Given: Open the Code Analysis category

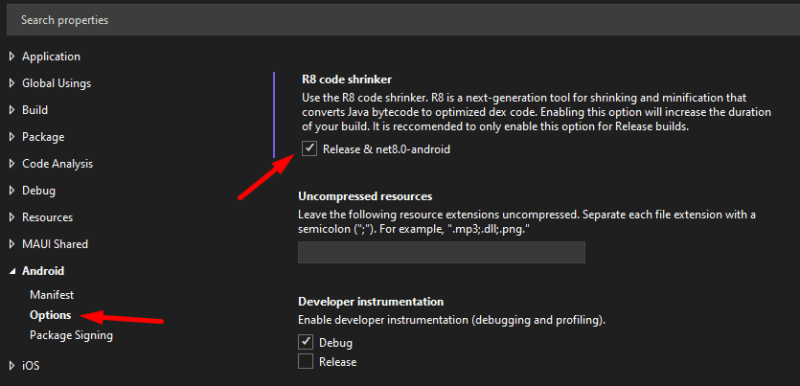Looking at the screenshot, I should pos(57,164).
